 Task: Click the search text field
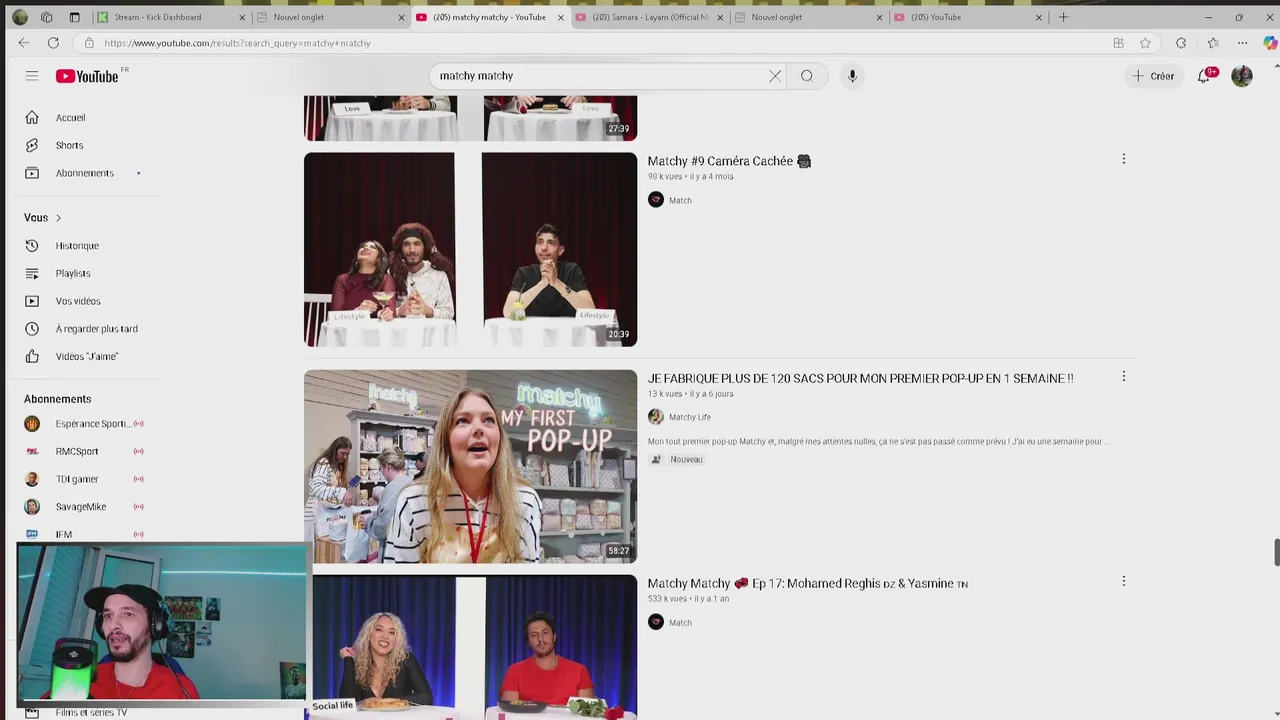pos(600,76)
